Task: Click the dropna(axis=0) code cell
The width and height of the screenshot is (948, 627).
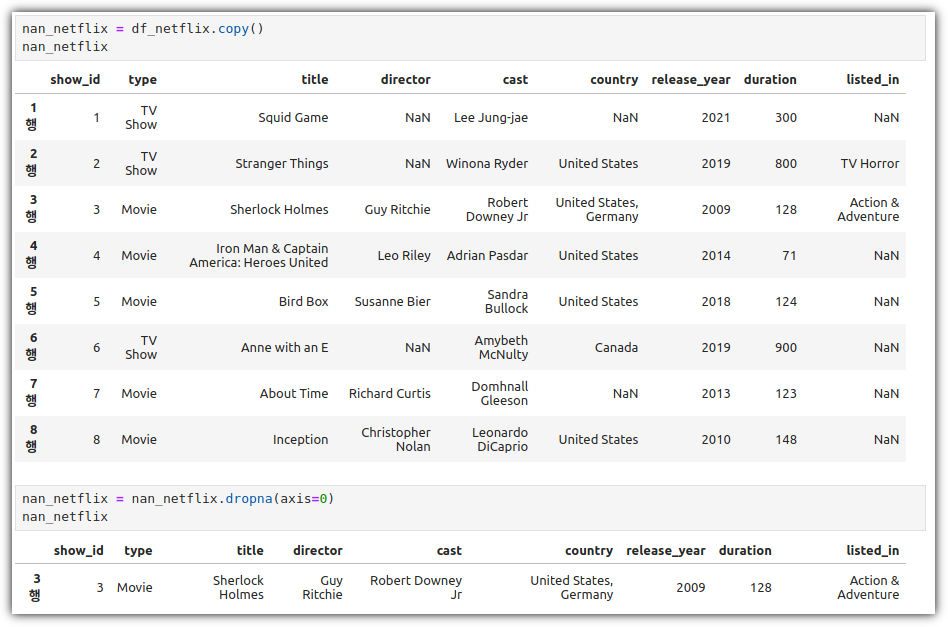Action: [x=470, y=507]
